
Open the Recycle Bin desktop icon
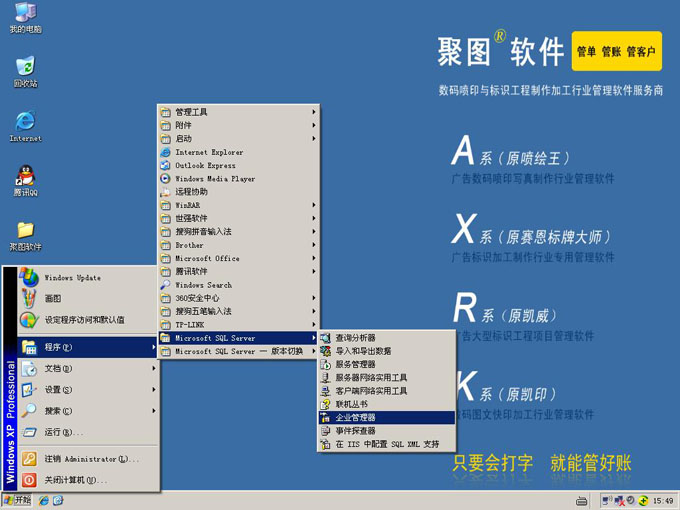(26, 72)
